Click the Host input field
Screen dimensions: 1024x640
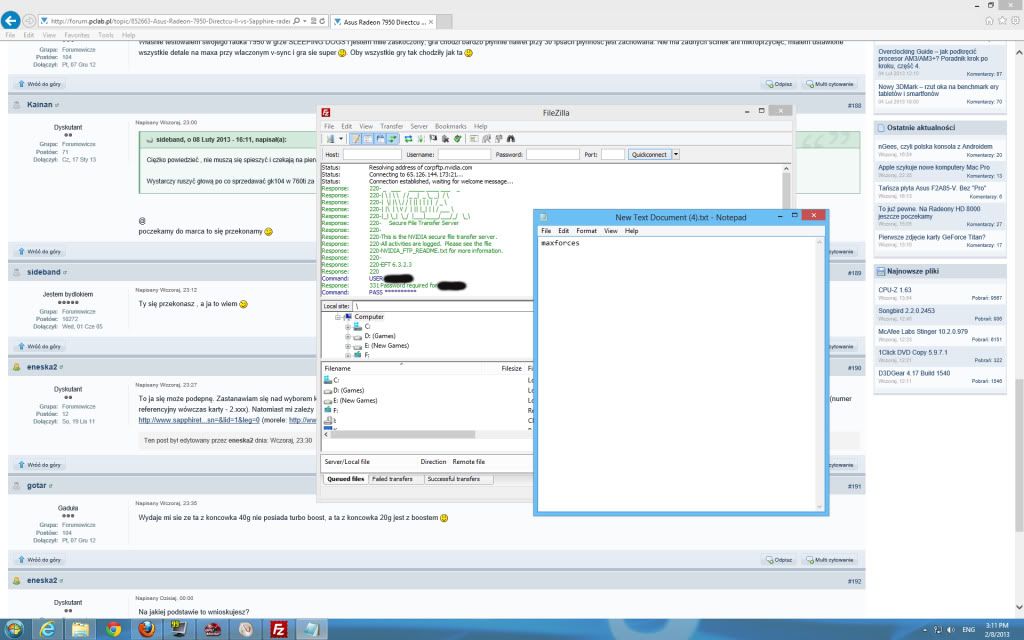tap(371, 155)
